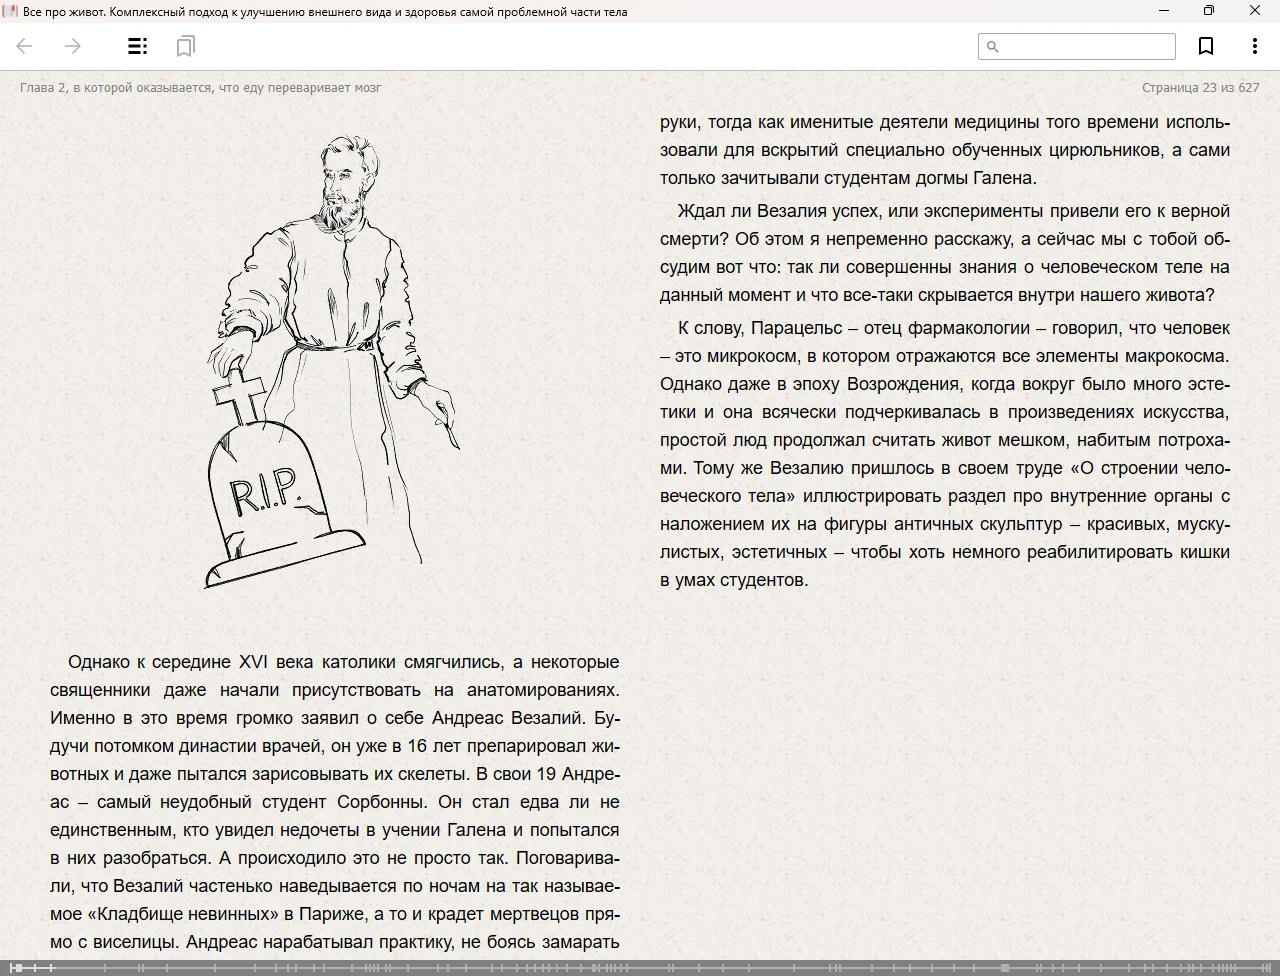Viewport: 1280px width, 976px height.
Task: Click the paragraph starting 'Однако к середине XVI'
Action: pos(335,801)
